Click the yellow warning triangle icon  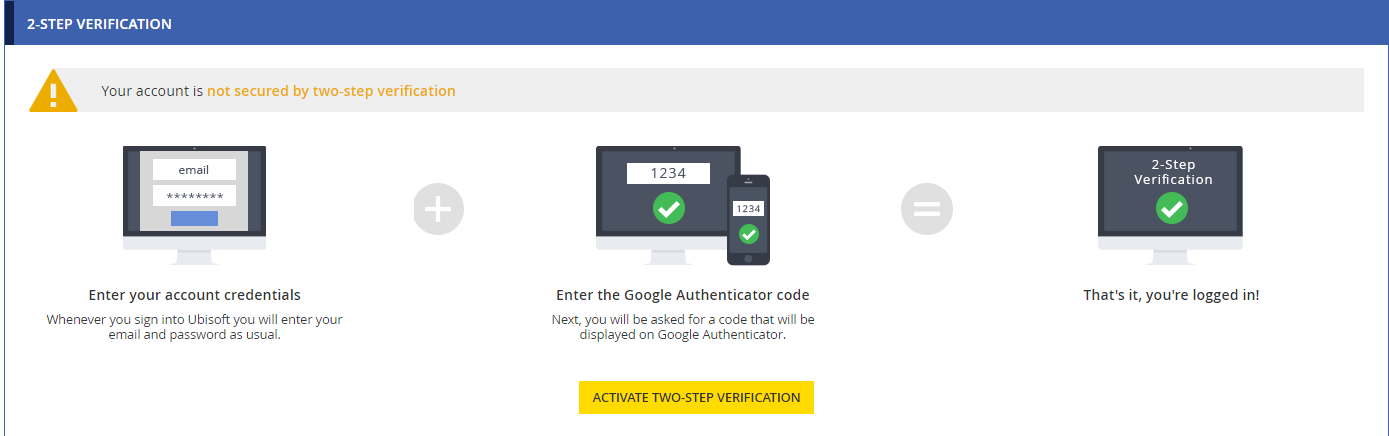tap(53, 91)
